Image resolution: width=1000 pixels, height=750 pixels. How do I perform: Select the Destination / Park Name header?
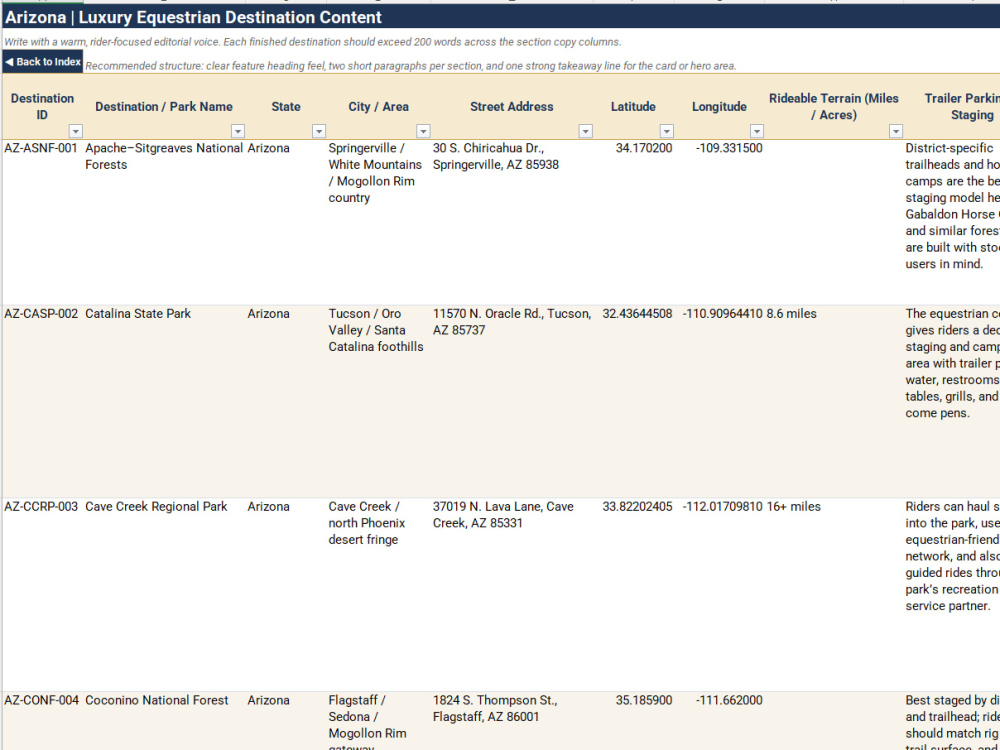pos(165,107)
